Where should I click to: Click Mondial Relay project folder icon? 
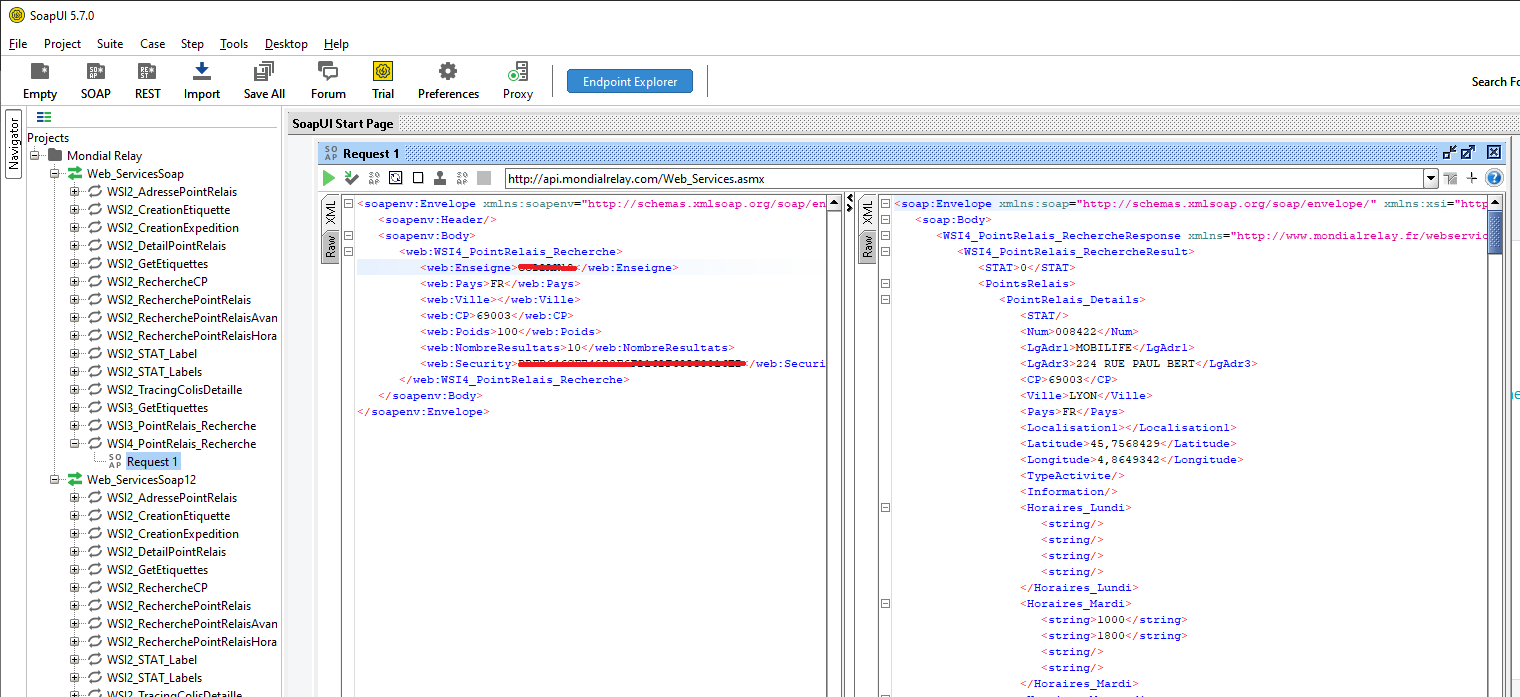click(x=55, y=155)
